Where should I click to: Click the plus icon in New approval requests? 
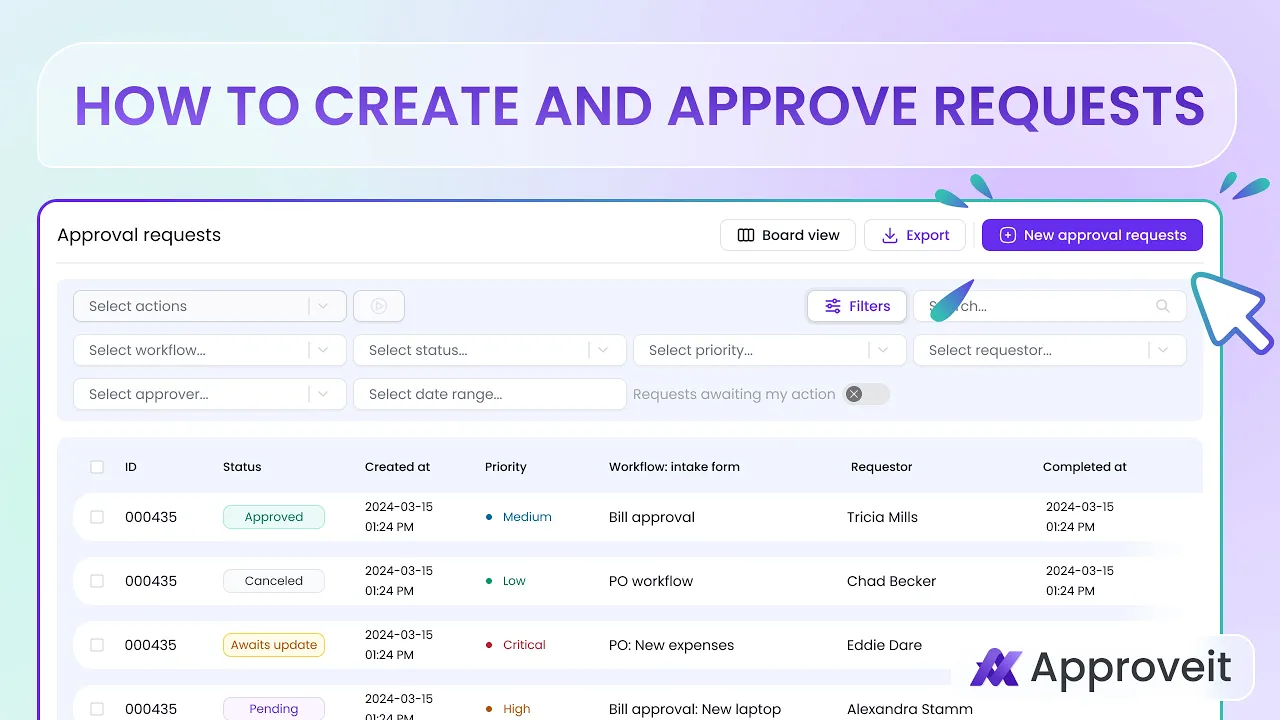[x=1007, y=235]
